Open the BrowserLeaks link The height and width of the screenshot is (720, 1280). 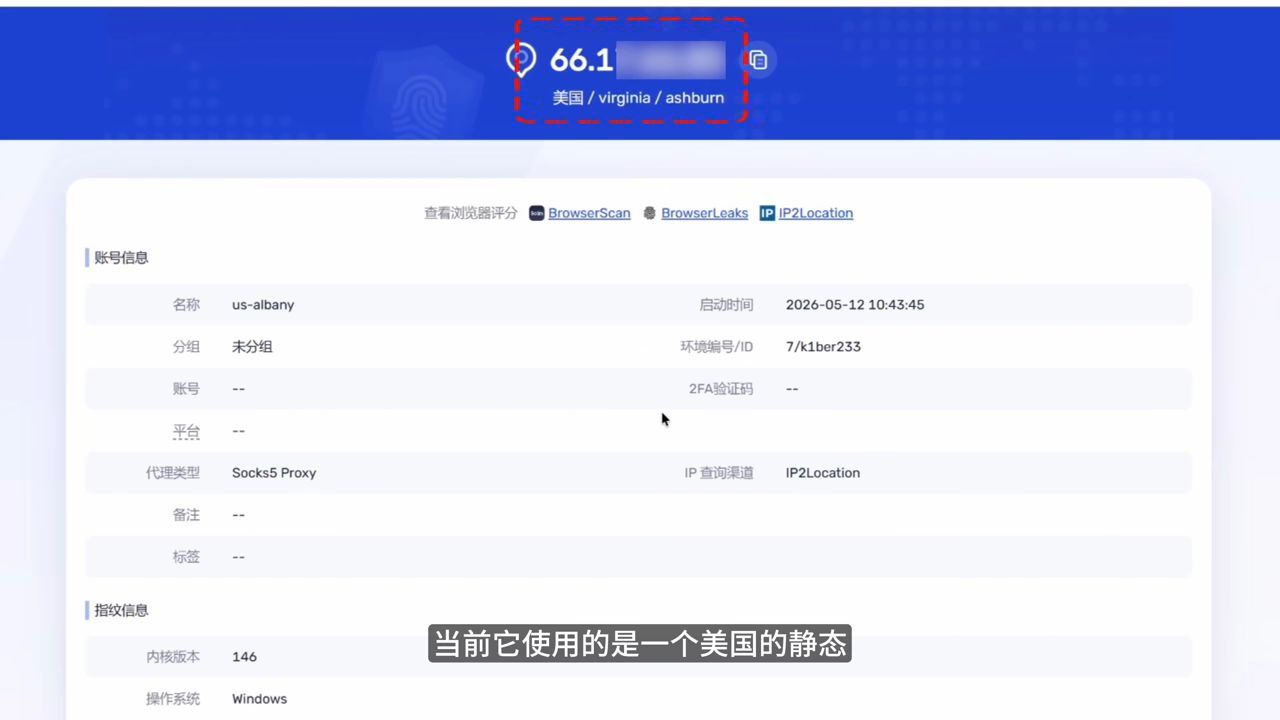pos(704,213)
